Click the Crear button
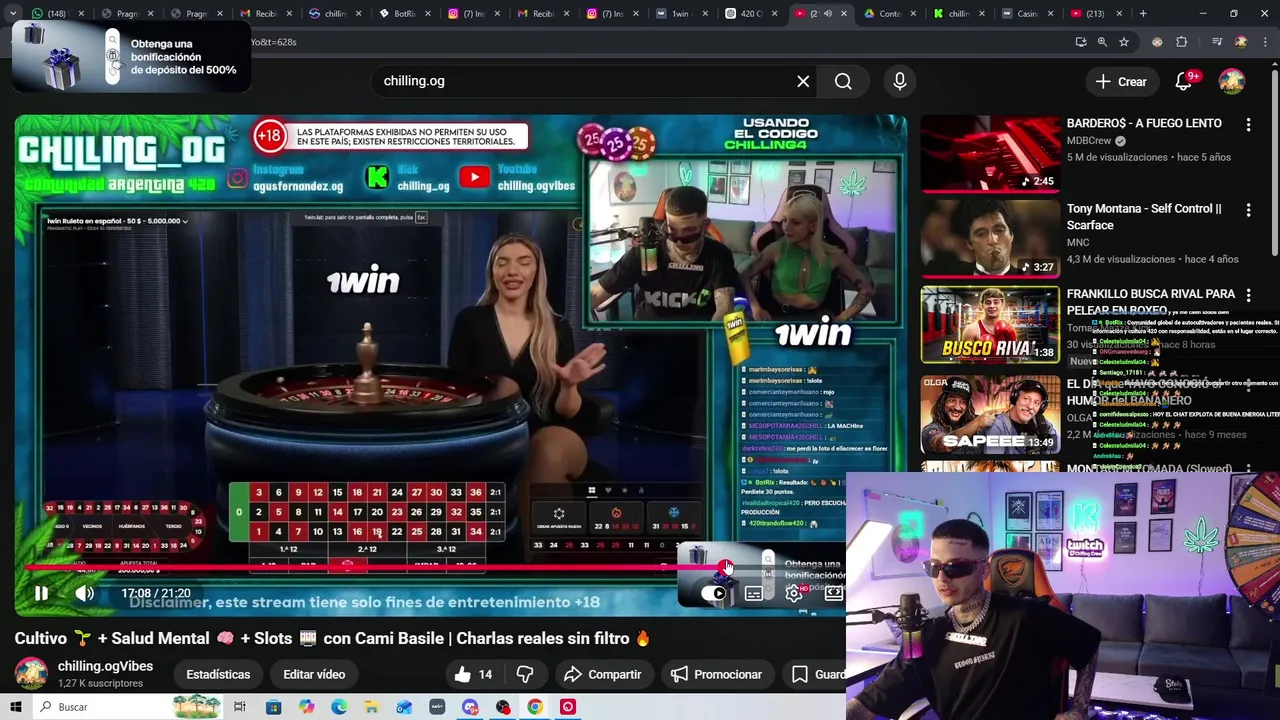Screen dimensions: 1280x720 pos(1121,82)
